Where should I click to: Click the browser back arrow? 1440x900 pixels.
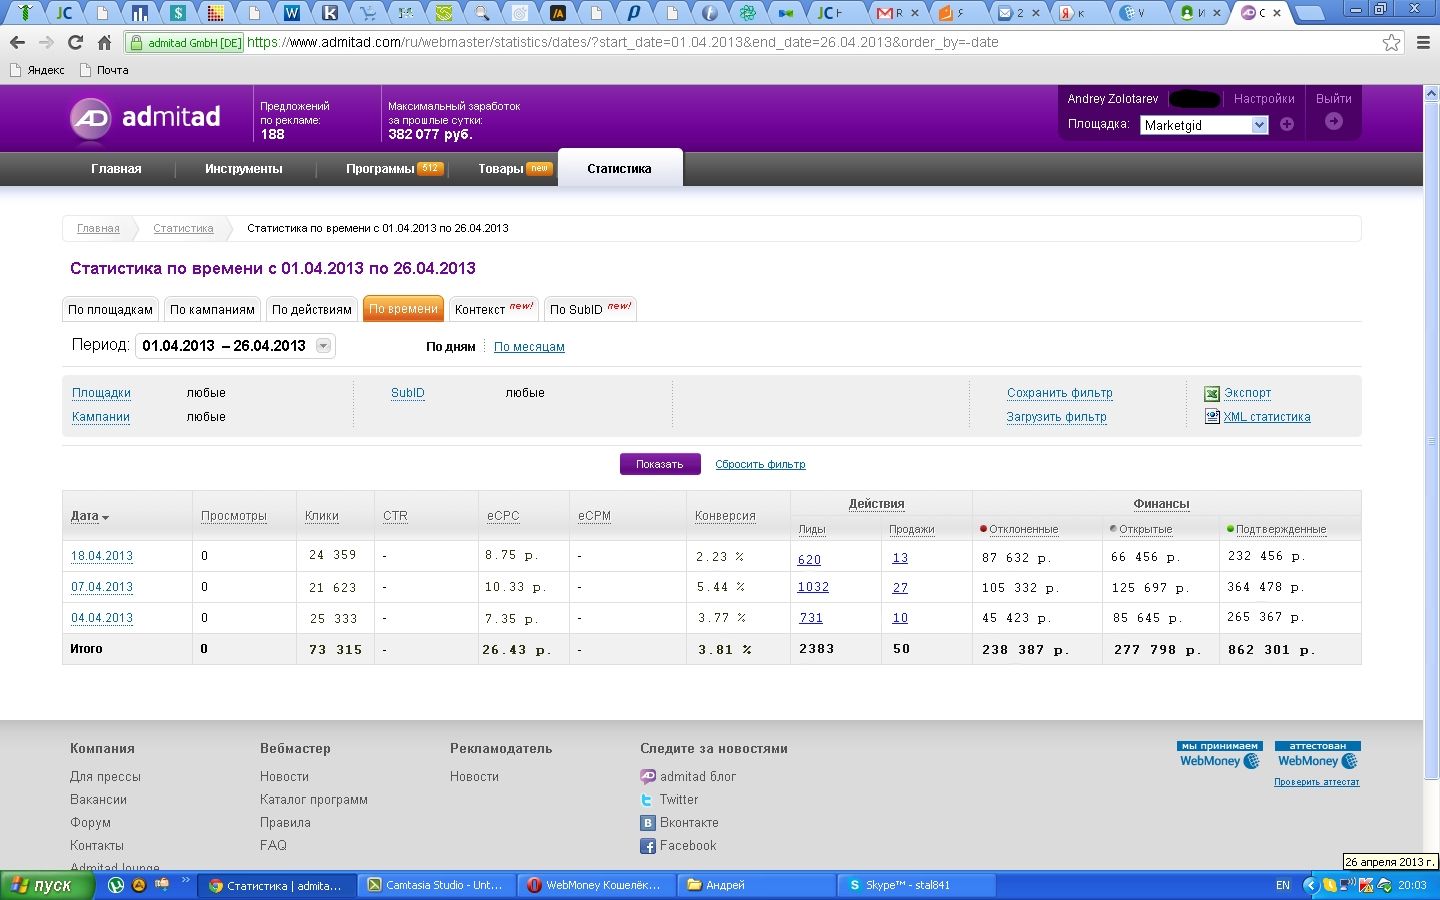point(17,42)
